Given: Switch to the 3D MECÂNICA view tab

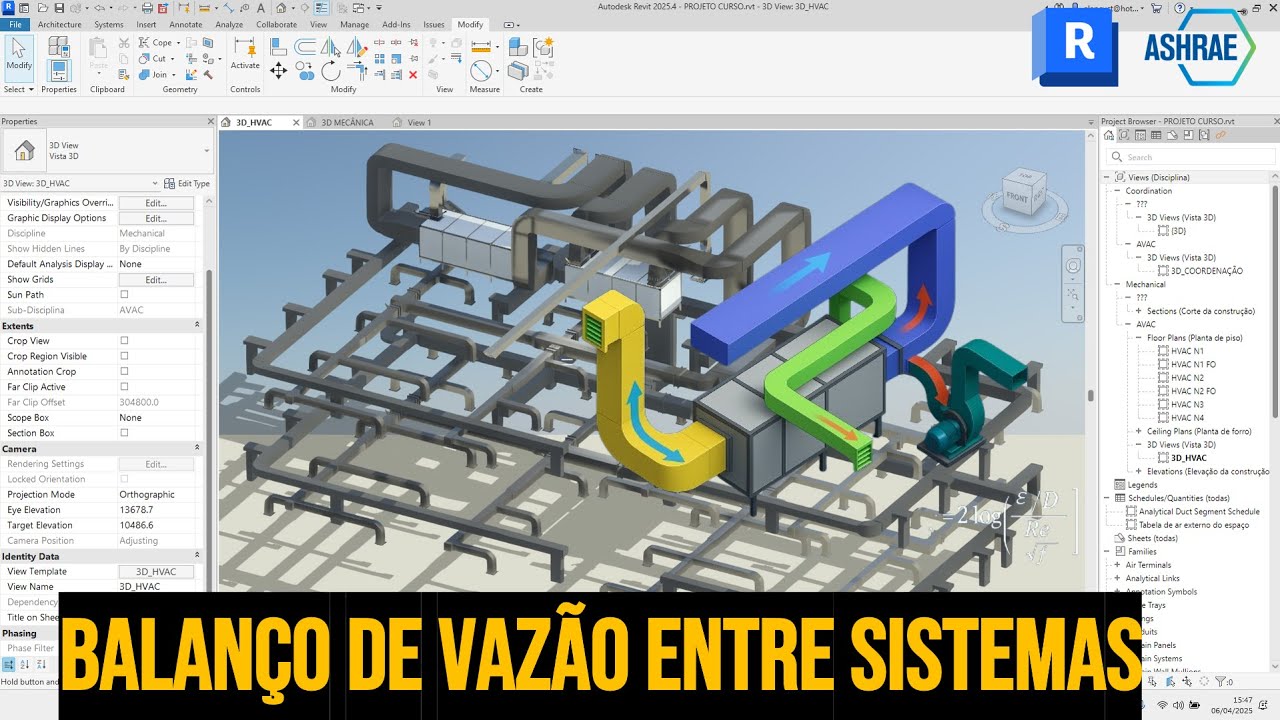Looking at the screenshot, I should click(346, 123).
